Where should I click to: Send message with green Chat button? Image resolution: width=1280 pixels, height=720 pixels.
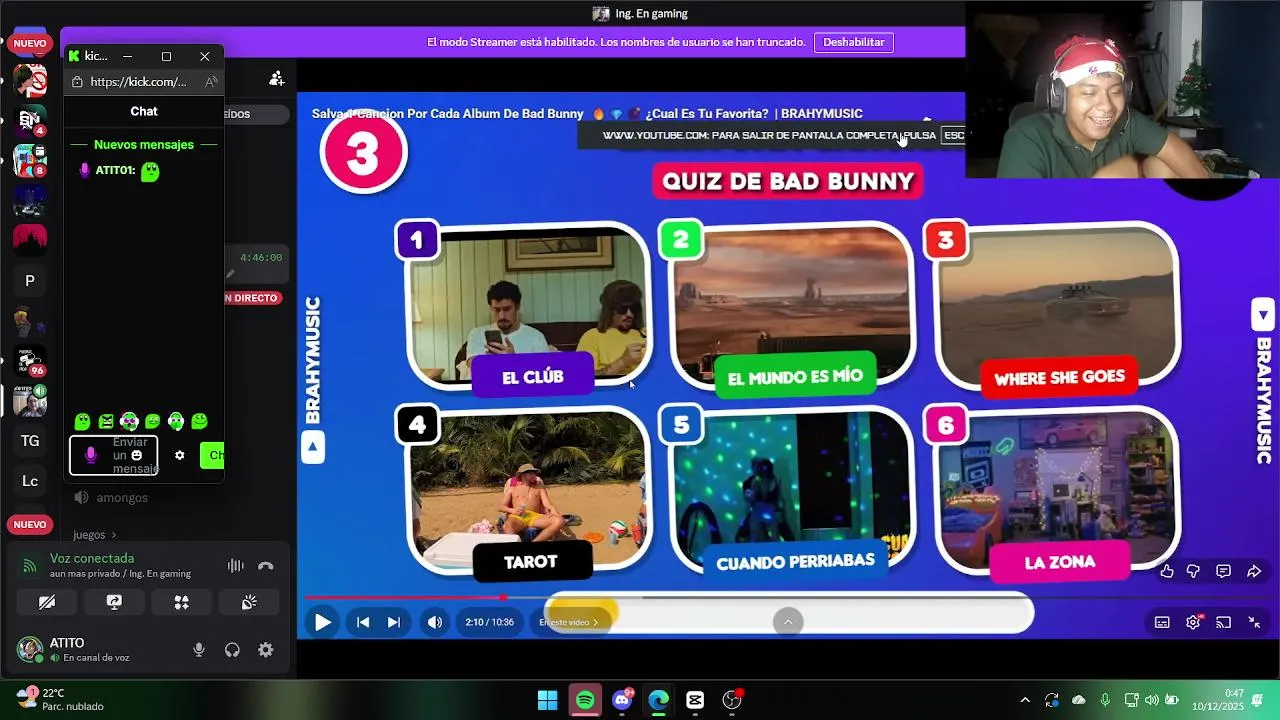pyautogui.click(x=212, y=455)
